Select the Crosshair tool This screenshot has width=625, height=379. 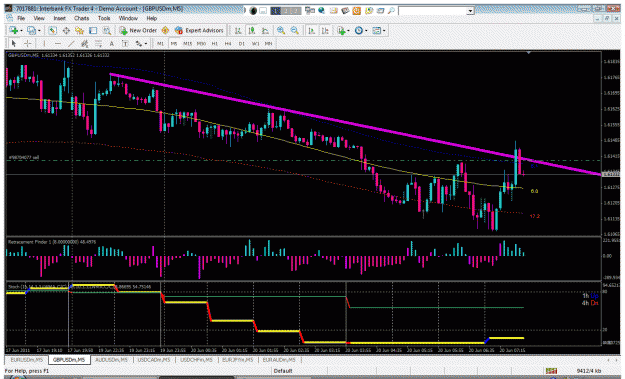pyautogui.click(x=28, y=43)
